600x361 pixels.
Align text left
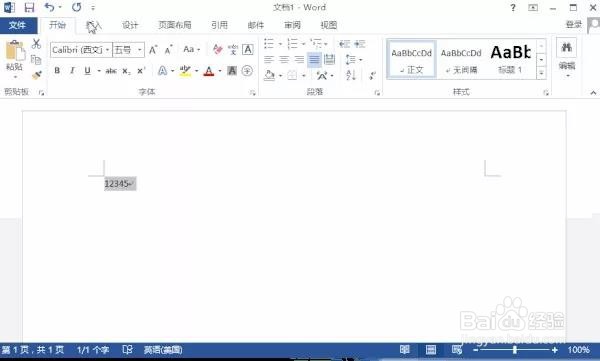[x=269, y=60]
